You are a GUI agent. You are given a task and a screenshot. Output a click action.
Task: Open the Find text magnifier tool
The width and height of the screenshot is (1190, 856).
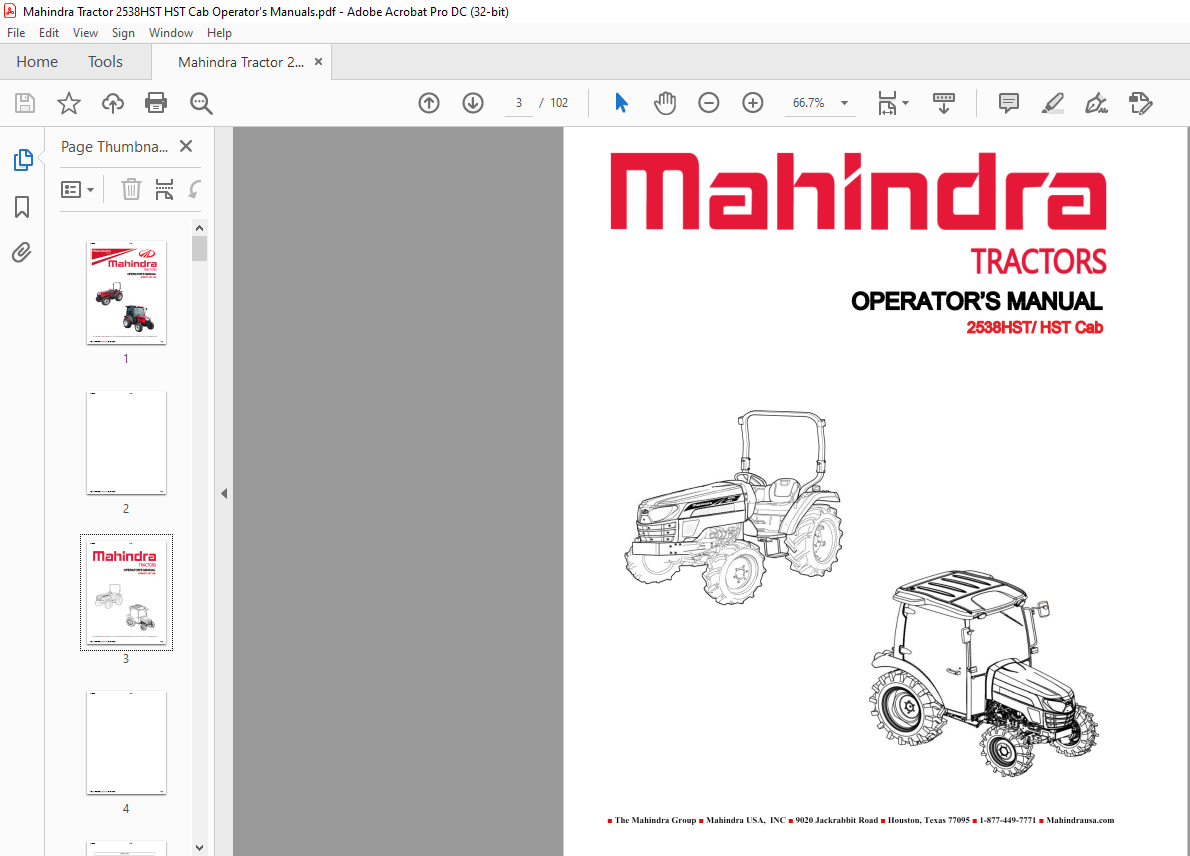pyautogui.click(x=201, y=103)
